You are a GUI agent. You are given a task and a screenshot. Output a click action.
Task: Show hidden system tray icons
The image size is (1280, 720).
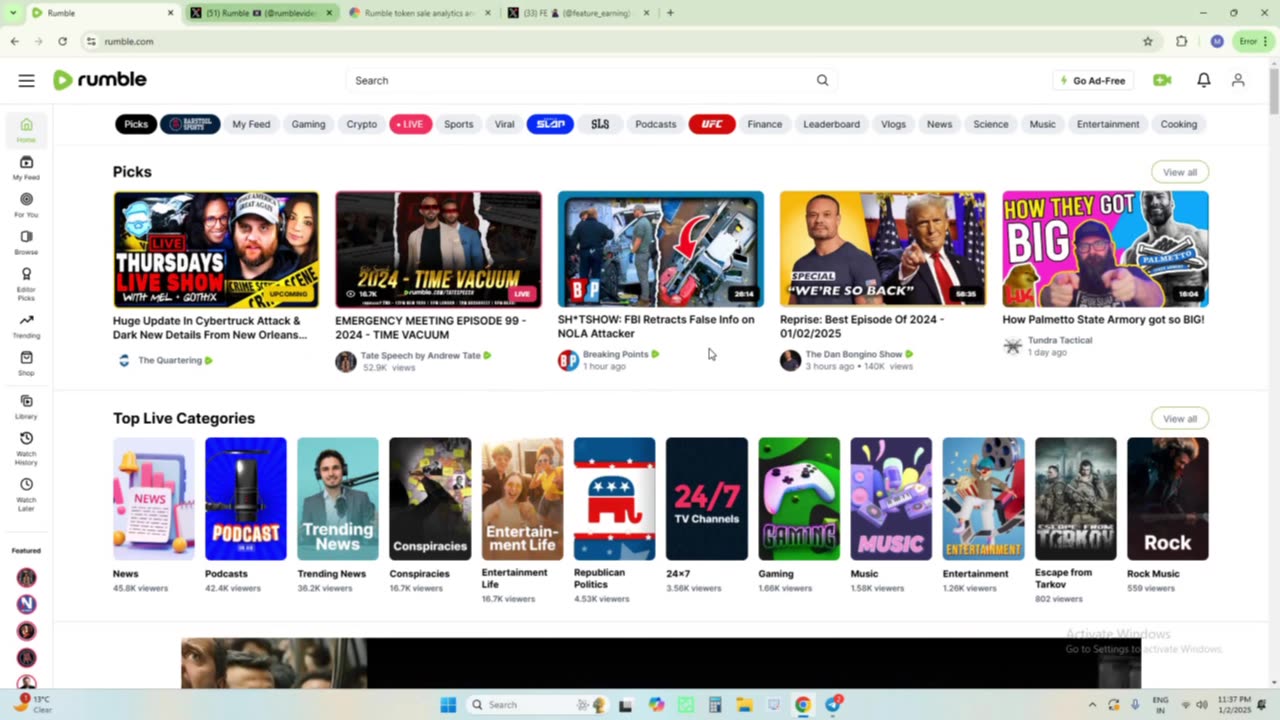[x=1092, y=704]
